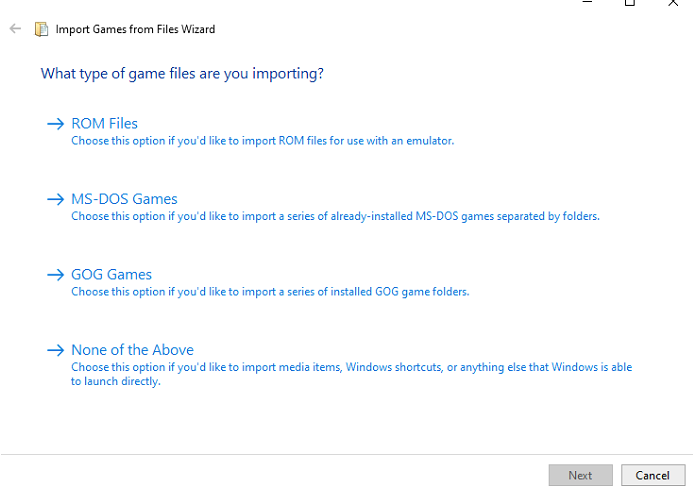Maximize the wizard window
This screenshot has width=693, height=489.
(x=630, y=3)
